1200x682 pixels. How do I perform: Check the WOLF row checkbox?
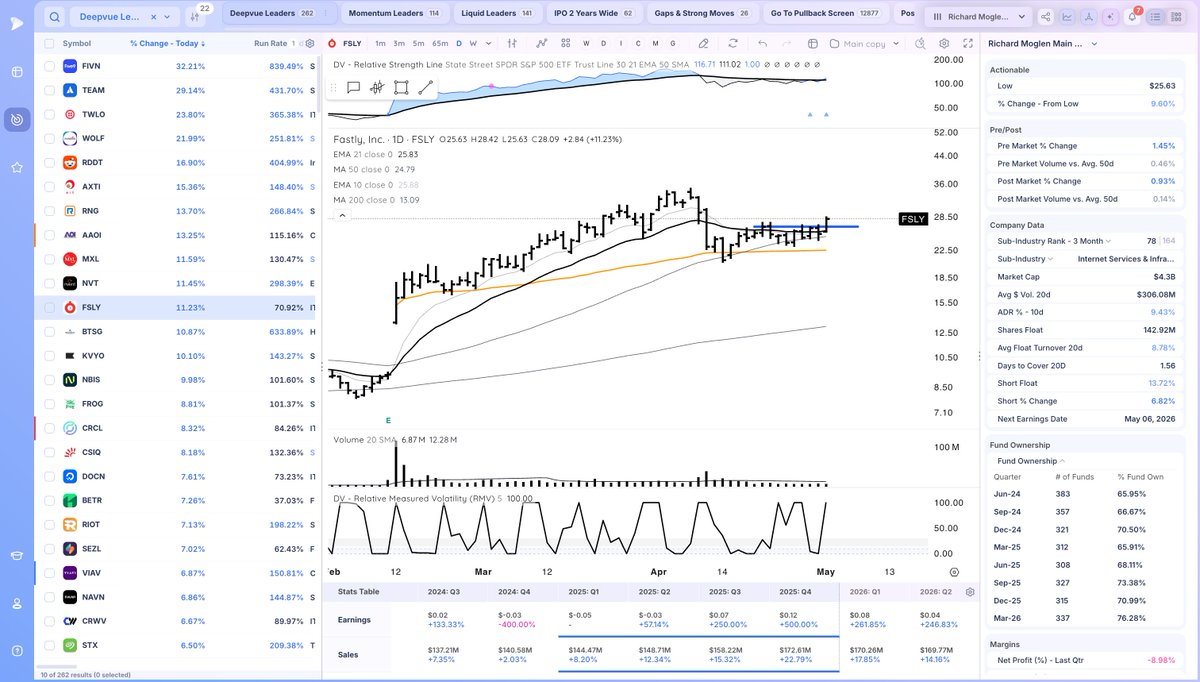pyautogui.click(x=49, y=138)
